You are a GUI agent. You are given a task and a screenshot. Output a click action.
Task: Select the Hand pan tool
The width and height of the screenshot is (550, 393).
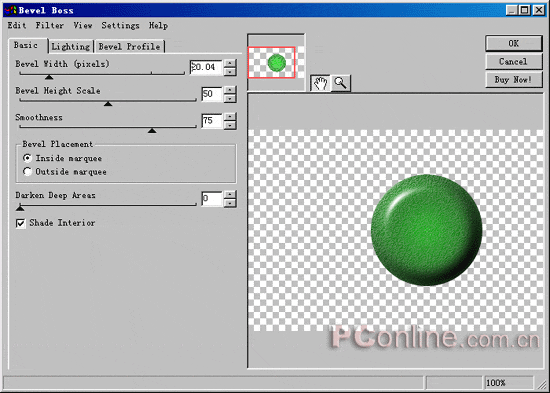pyautogui.click(x=320, y=83)
